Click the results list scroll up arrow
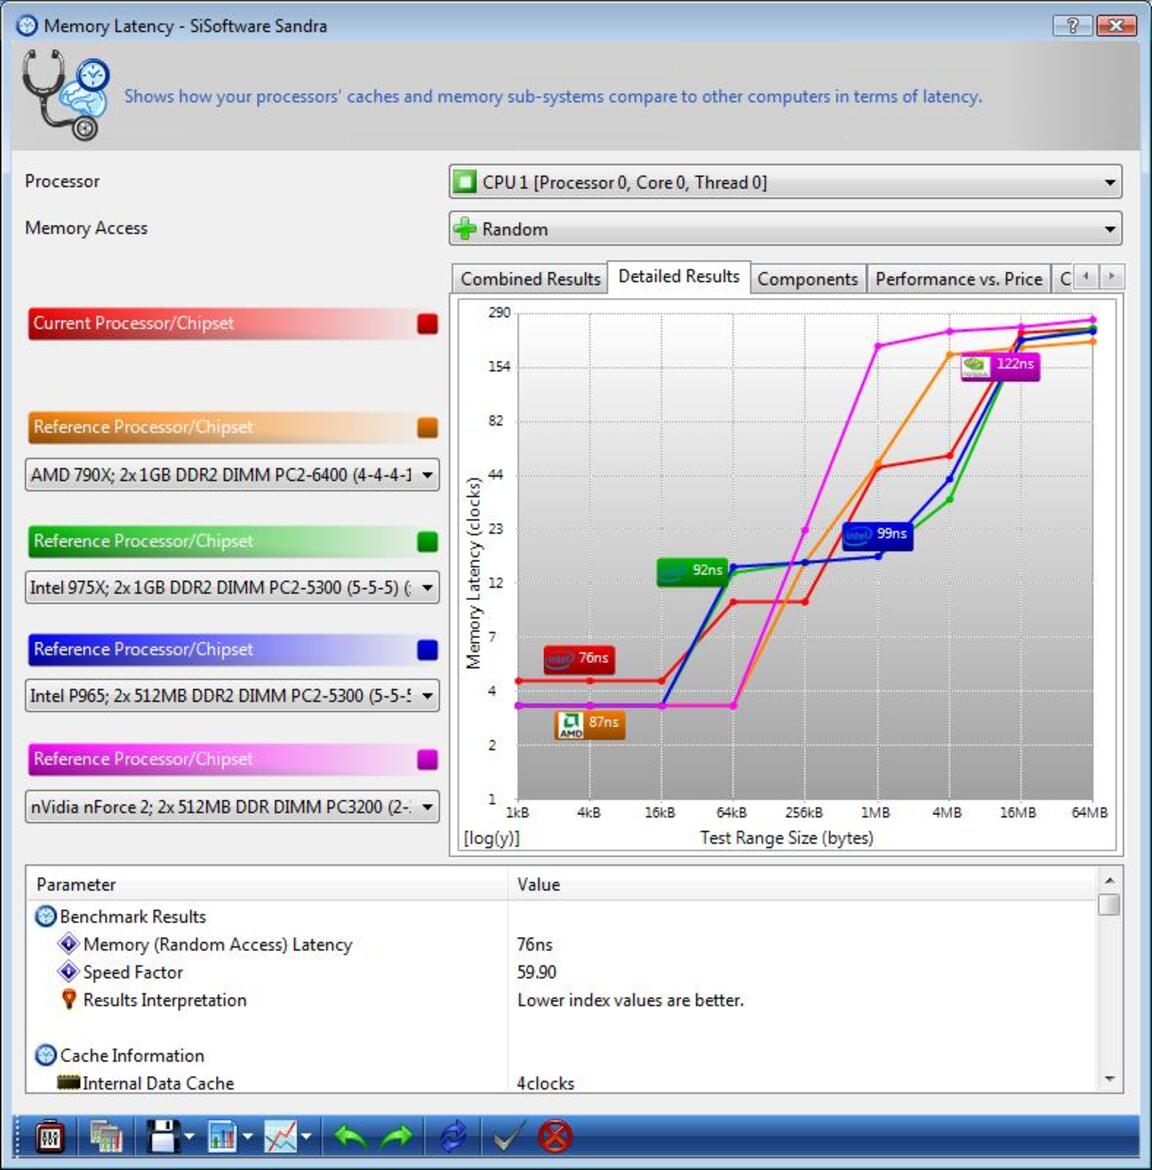The height and width of the screenshot is (1170, 1152). tap(1109, 880)
